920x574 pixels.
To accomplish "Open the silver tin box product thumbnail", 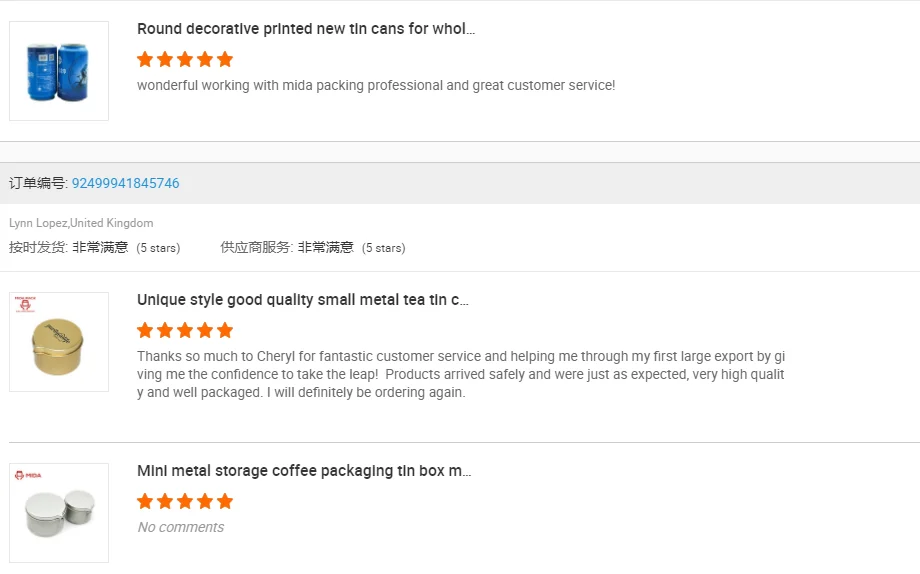I will (x=59, y=513).
